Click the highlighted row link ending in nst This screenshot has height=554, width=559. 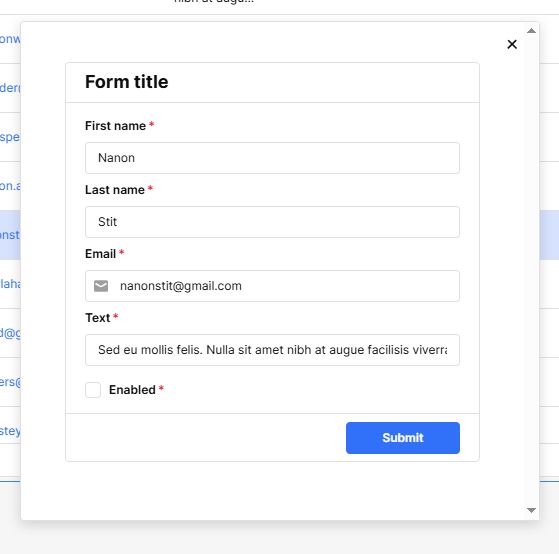pos(10,235)
